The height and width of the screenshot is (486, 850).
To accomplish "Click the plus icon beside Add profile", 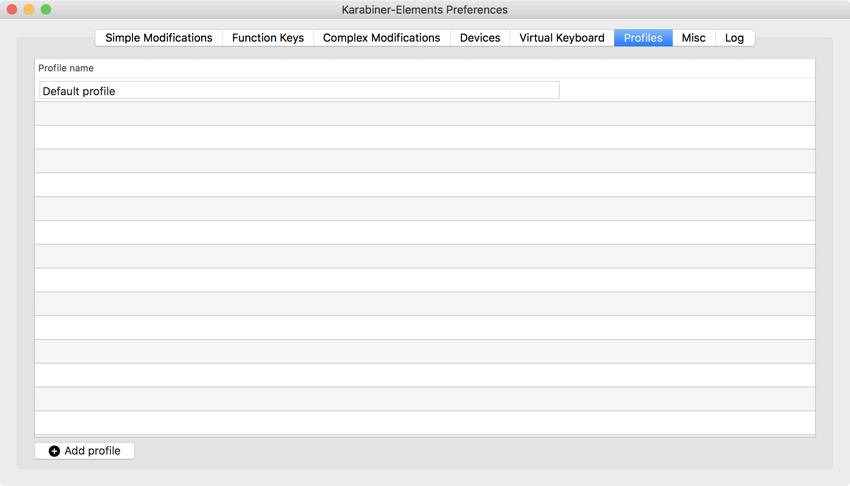I will (54, 451).
